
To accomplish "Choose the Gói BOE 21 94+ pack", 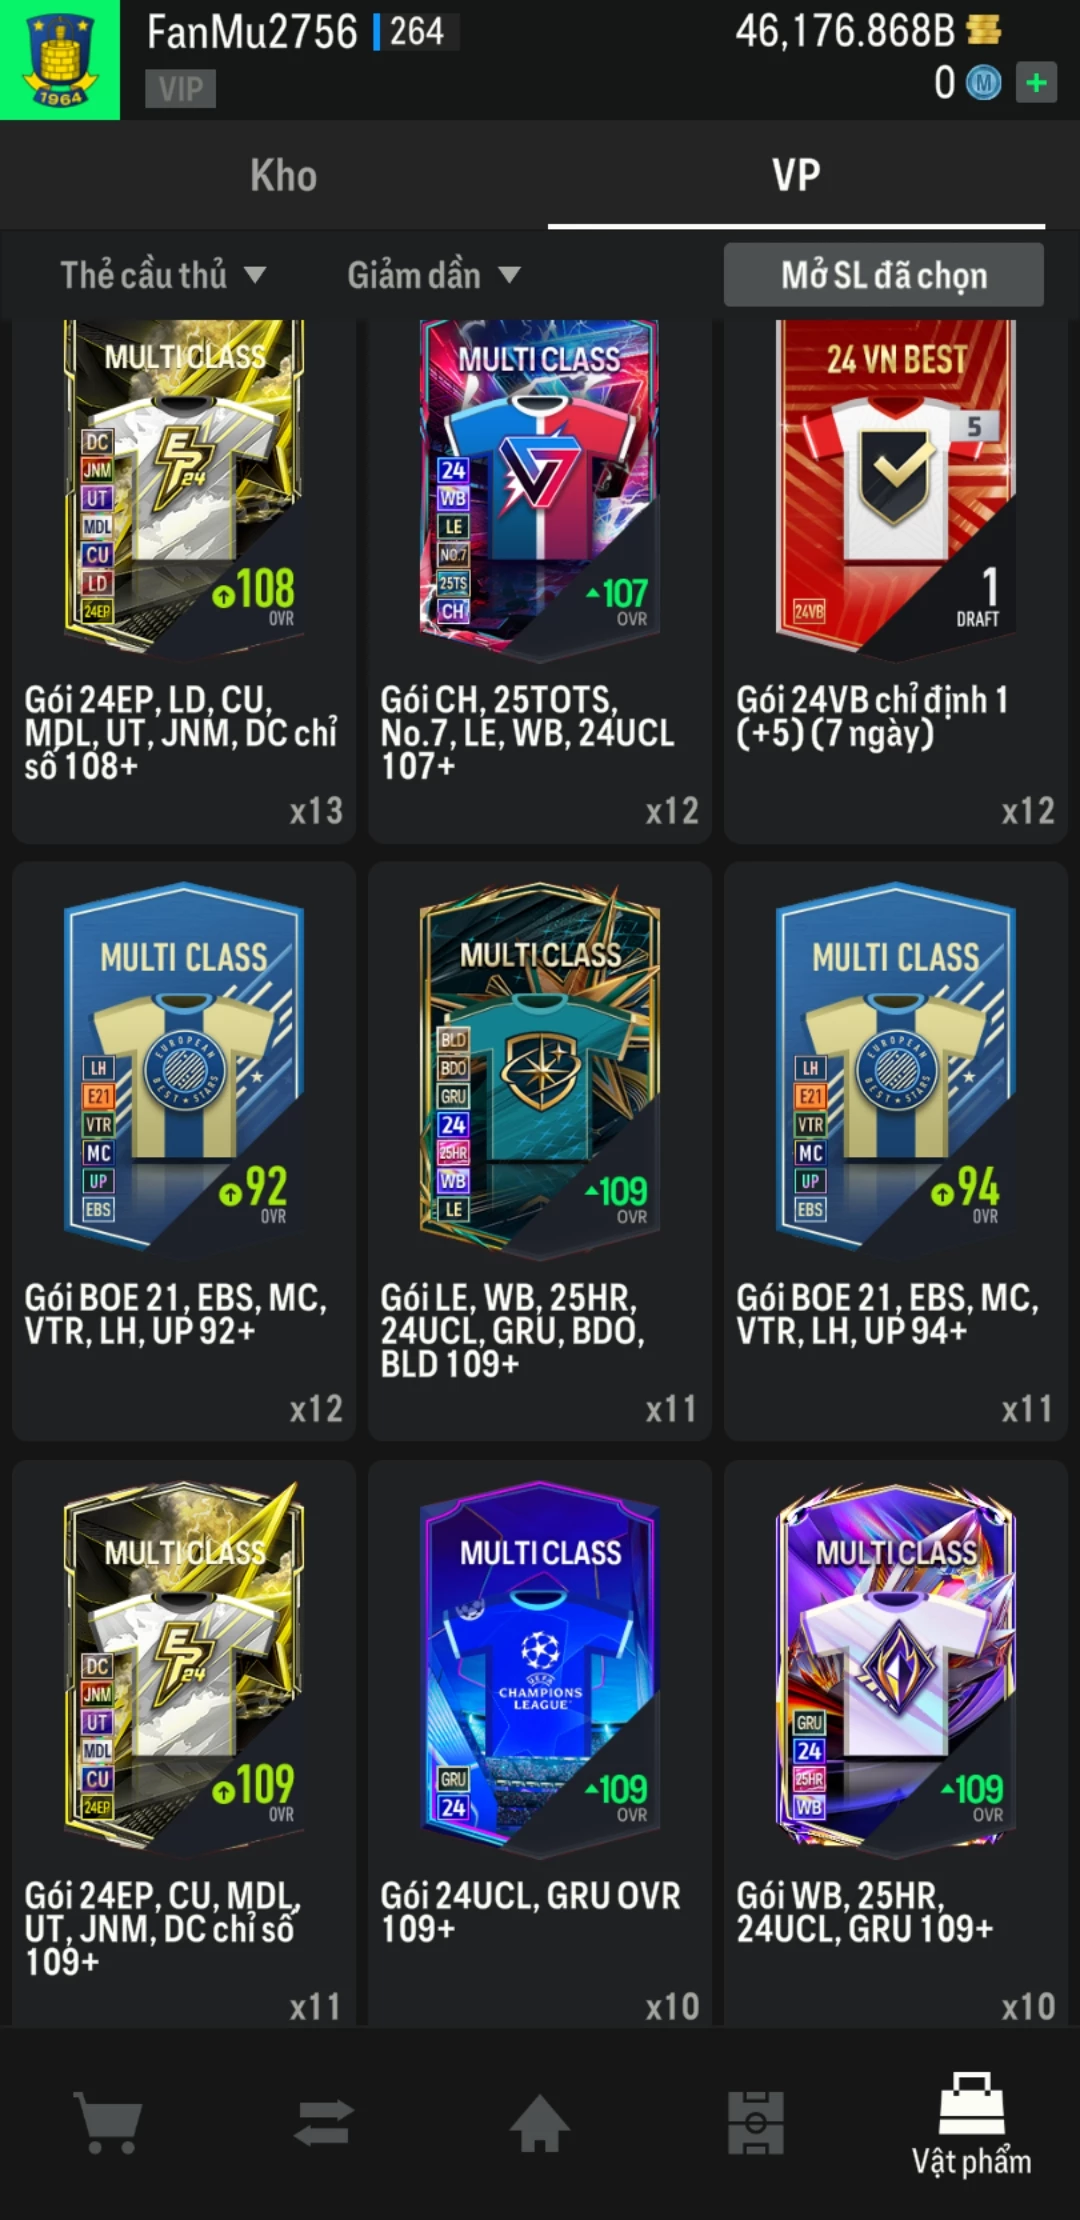I will click(x=896, y=1150).
